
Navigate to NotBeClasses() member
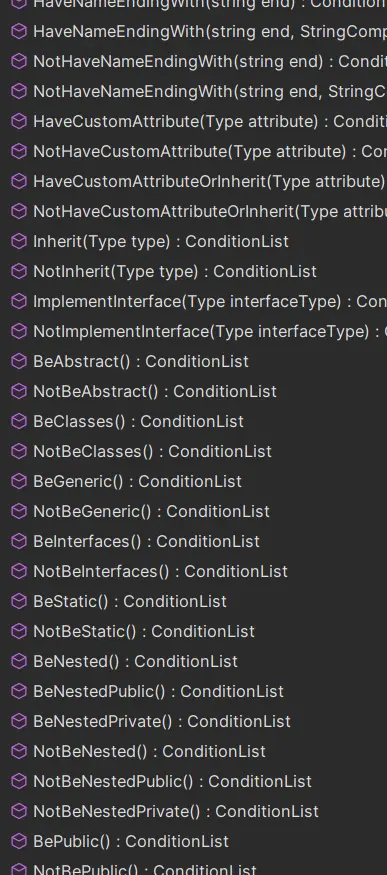(152, 451)
